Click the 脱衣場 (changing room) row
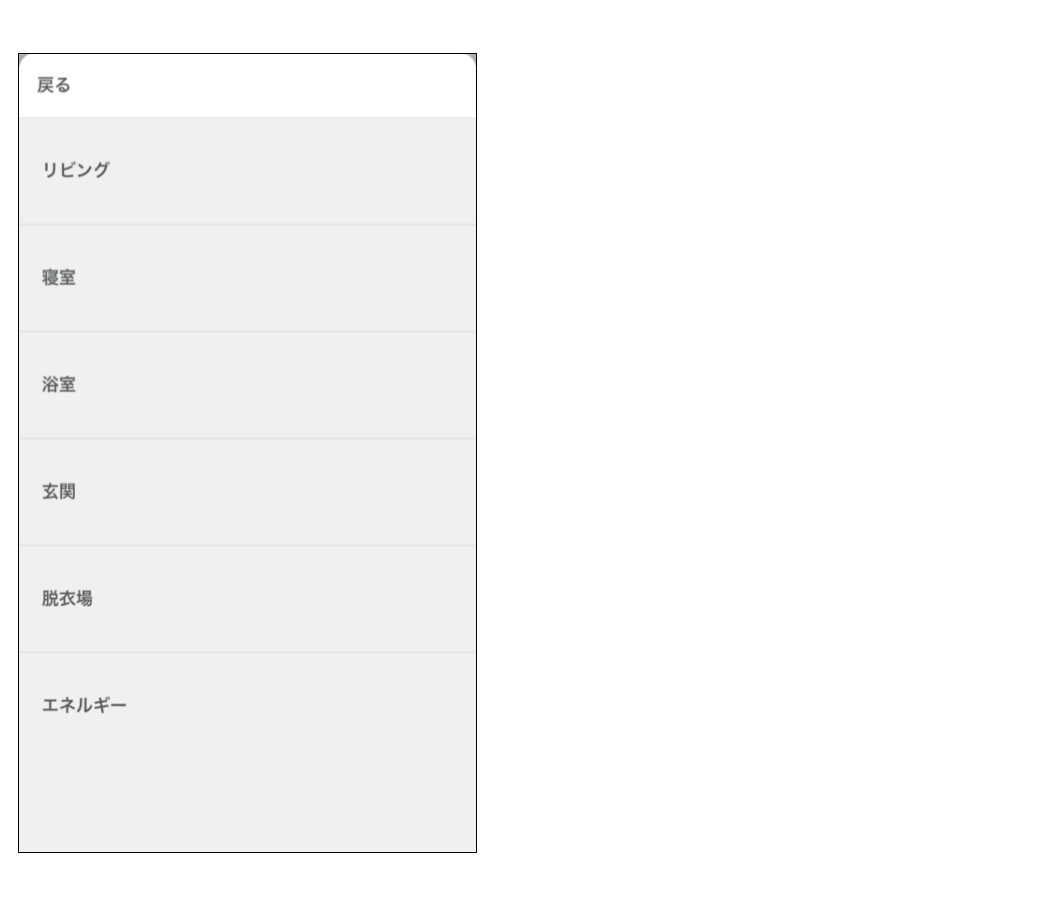 point(247,599)
